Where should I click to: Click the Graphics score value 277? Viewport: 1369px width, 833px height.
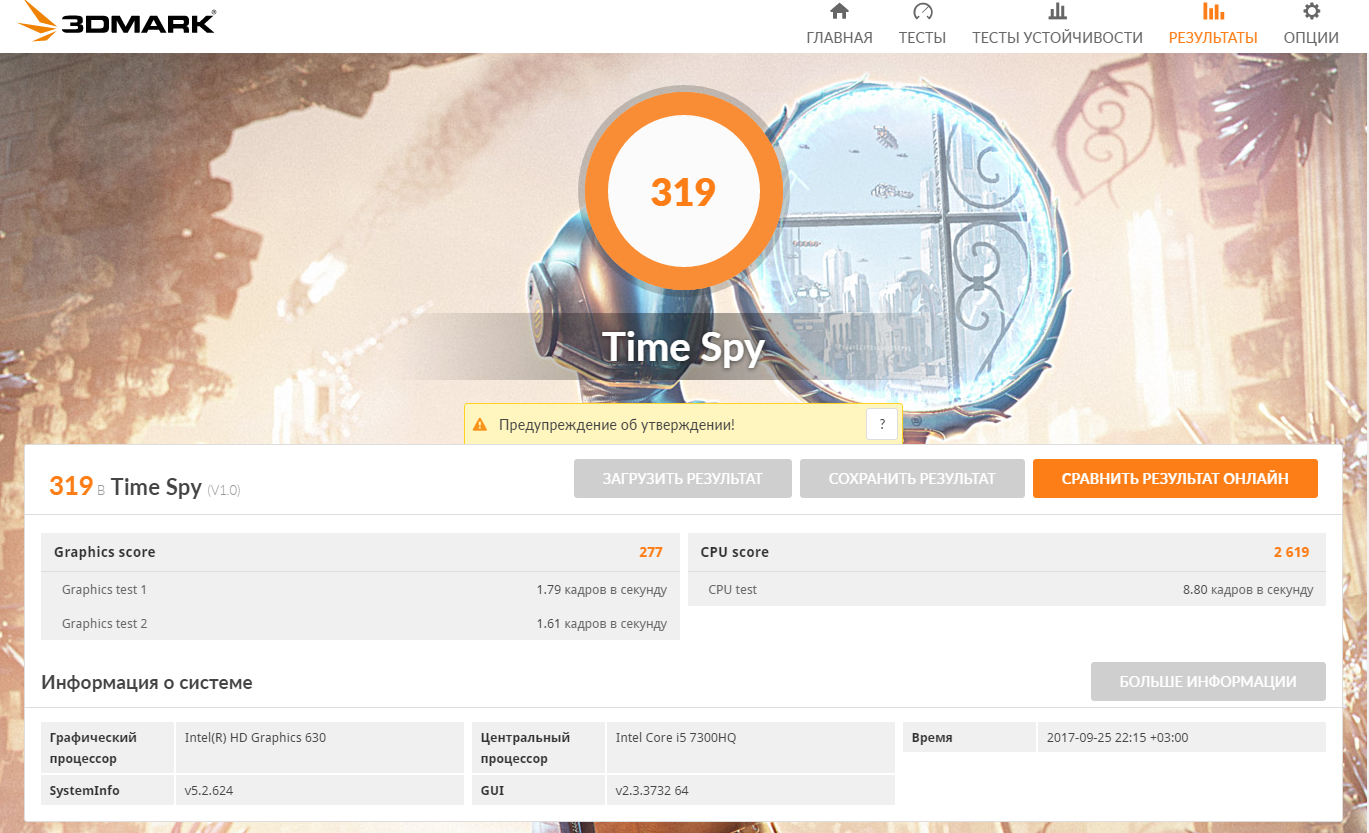(651, 552)
